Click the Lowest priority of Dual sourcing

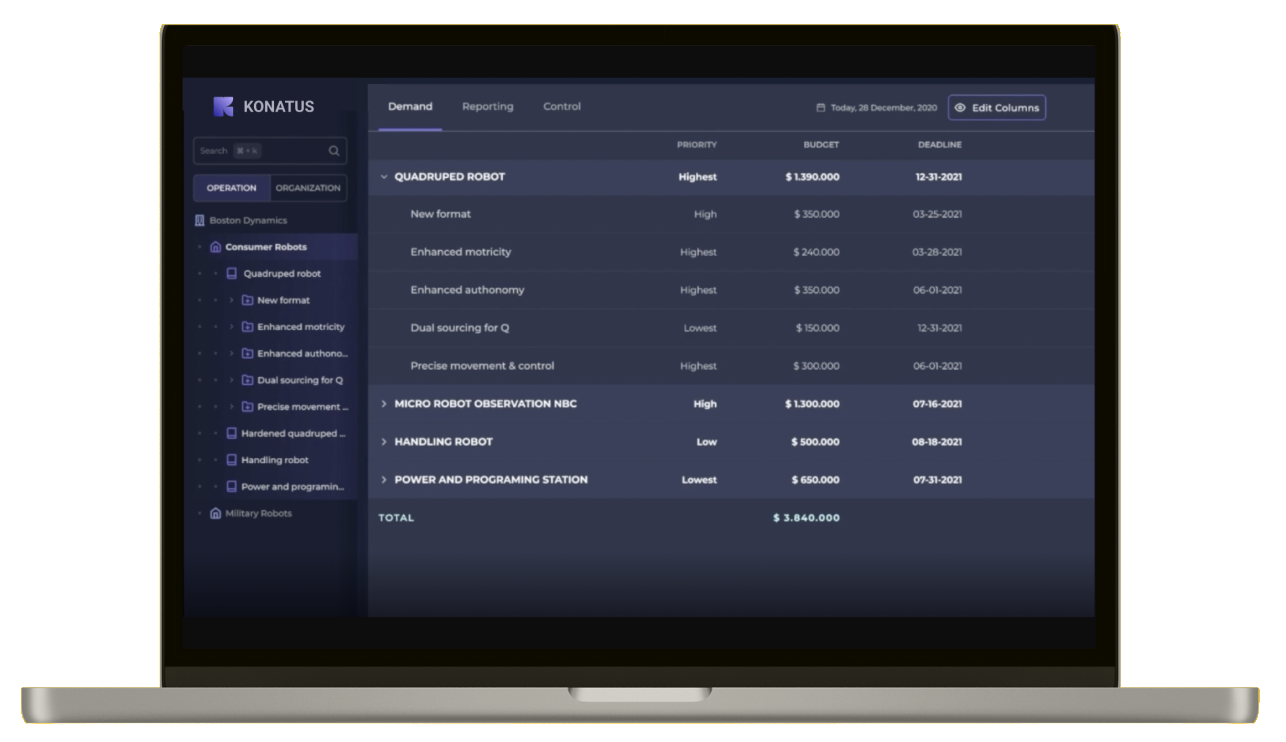[700, 328]
